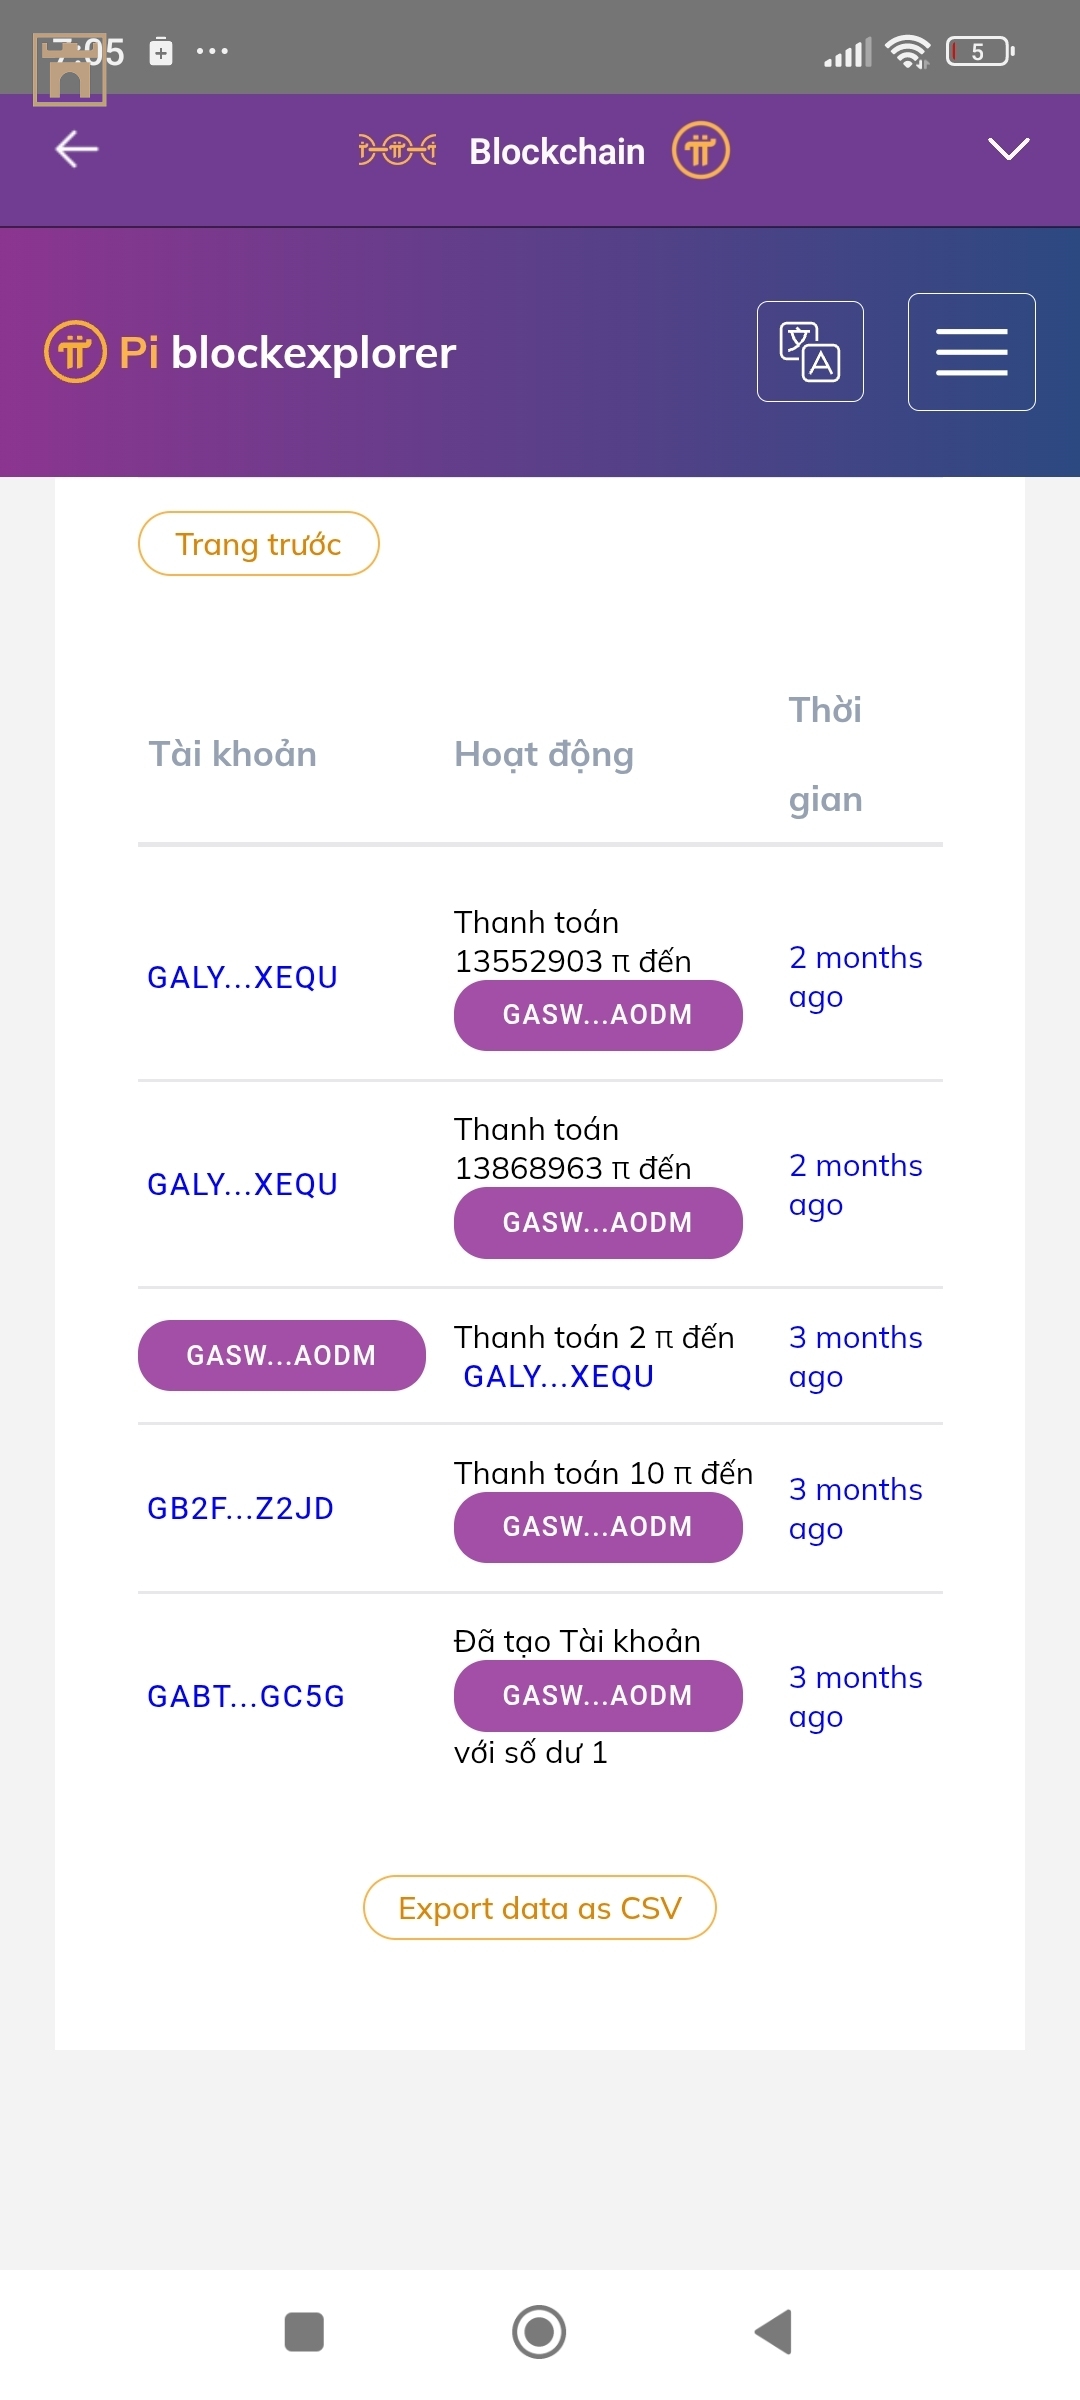Expand the top-right chevron dropdown
Viewport: 1080px width, 2400px height.
click(1008, 149)
